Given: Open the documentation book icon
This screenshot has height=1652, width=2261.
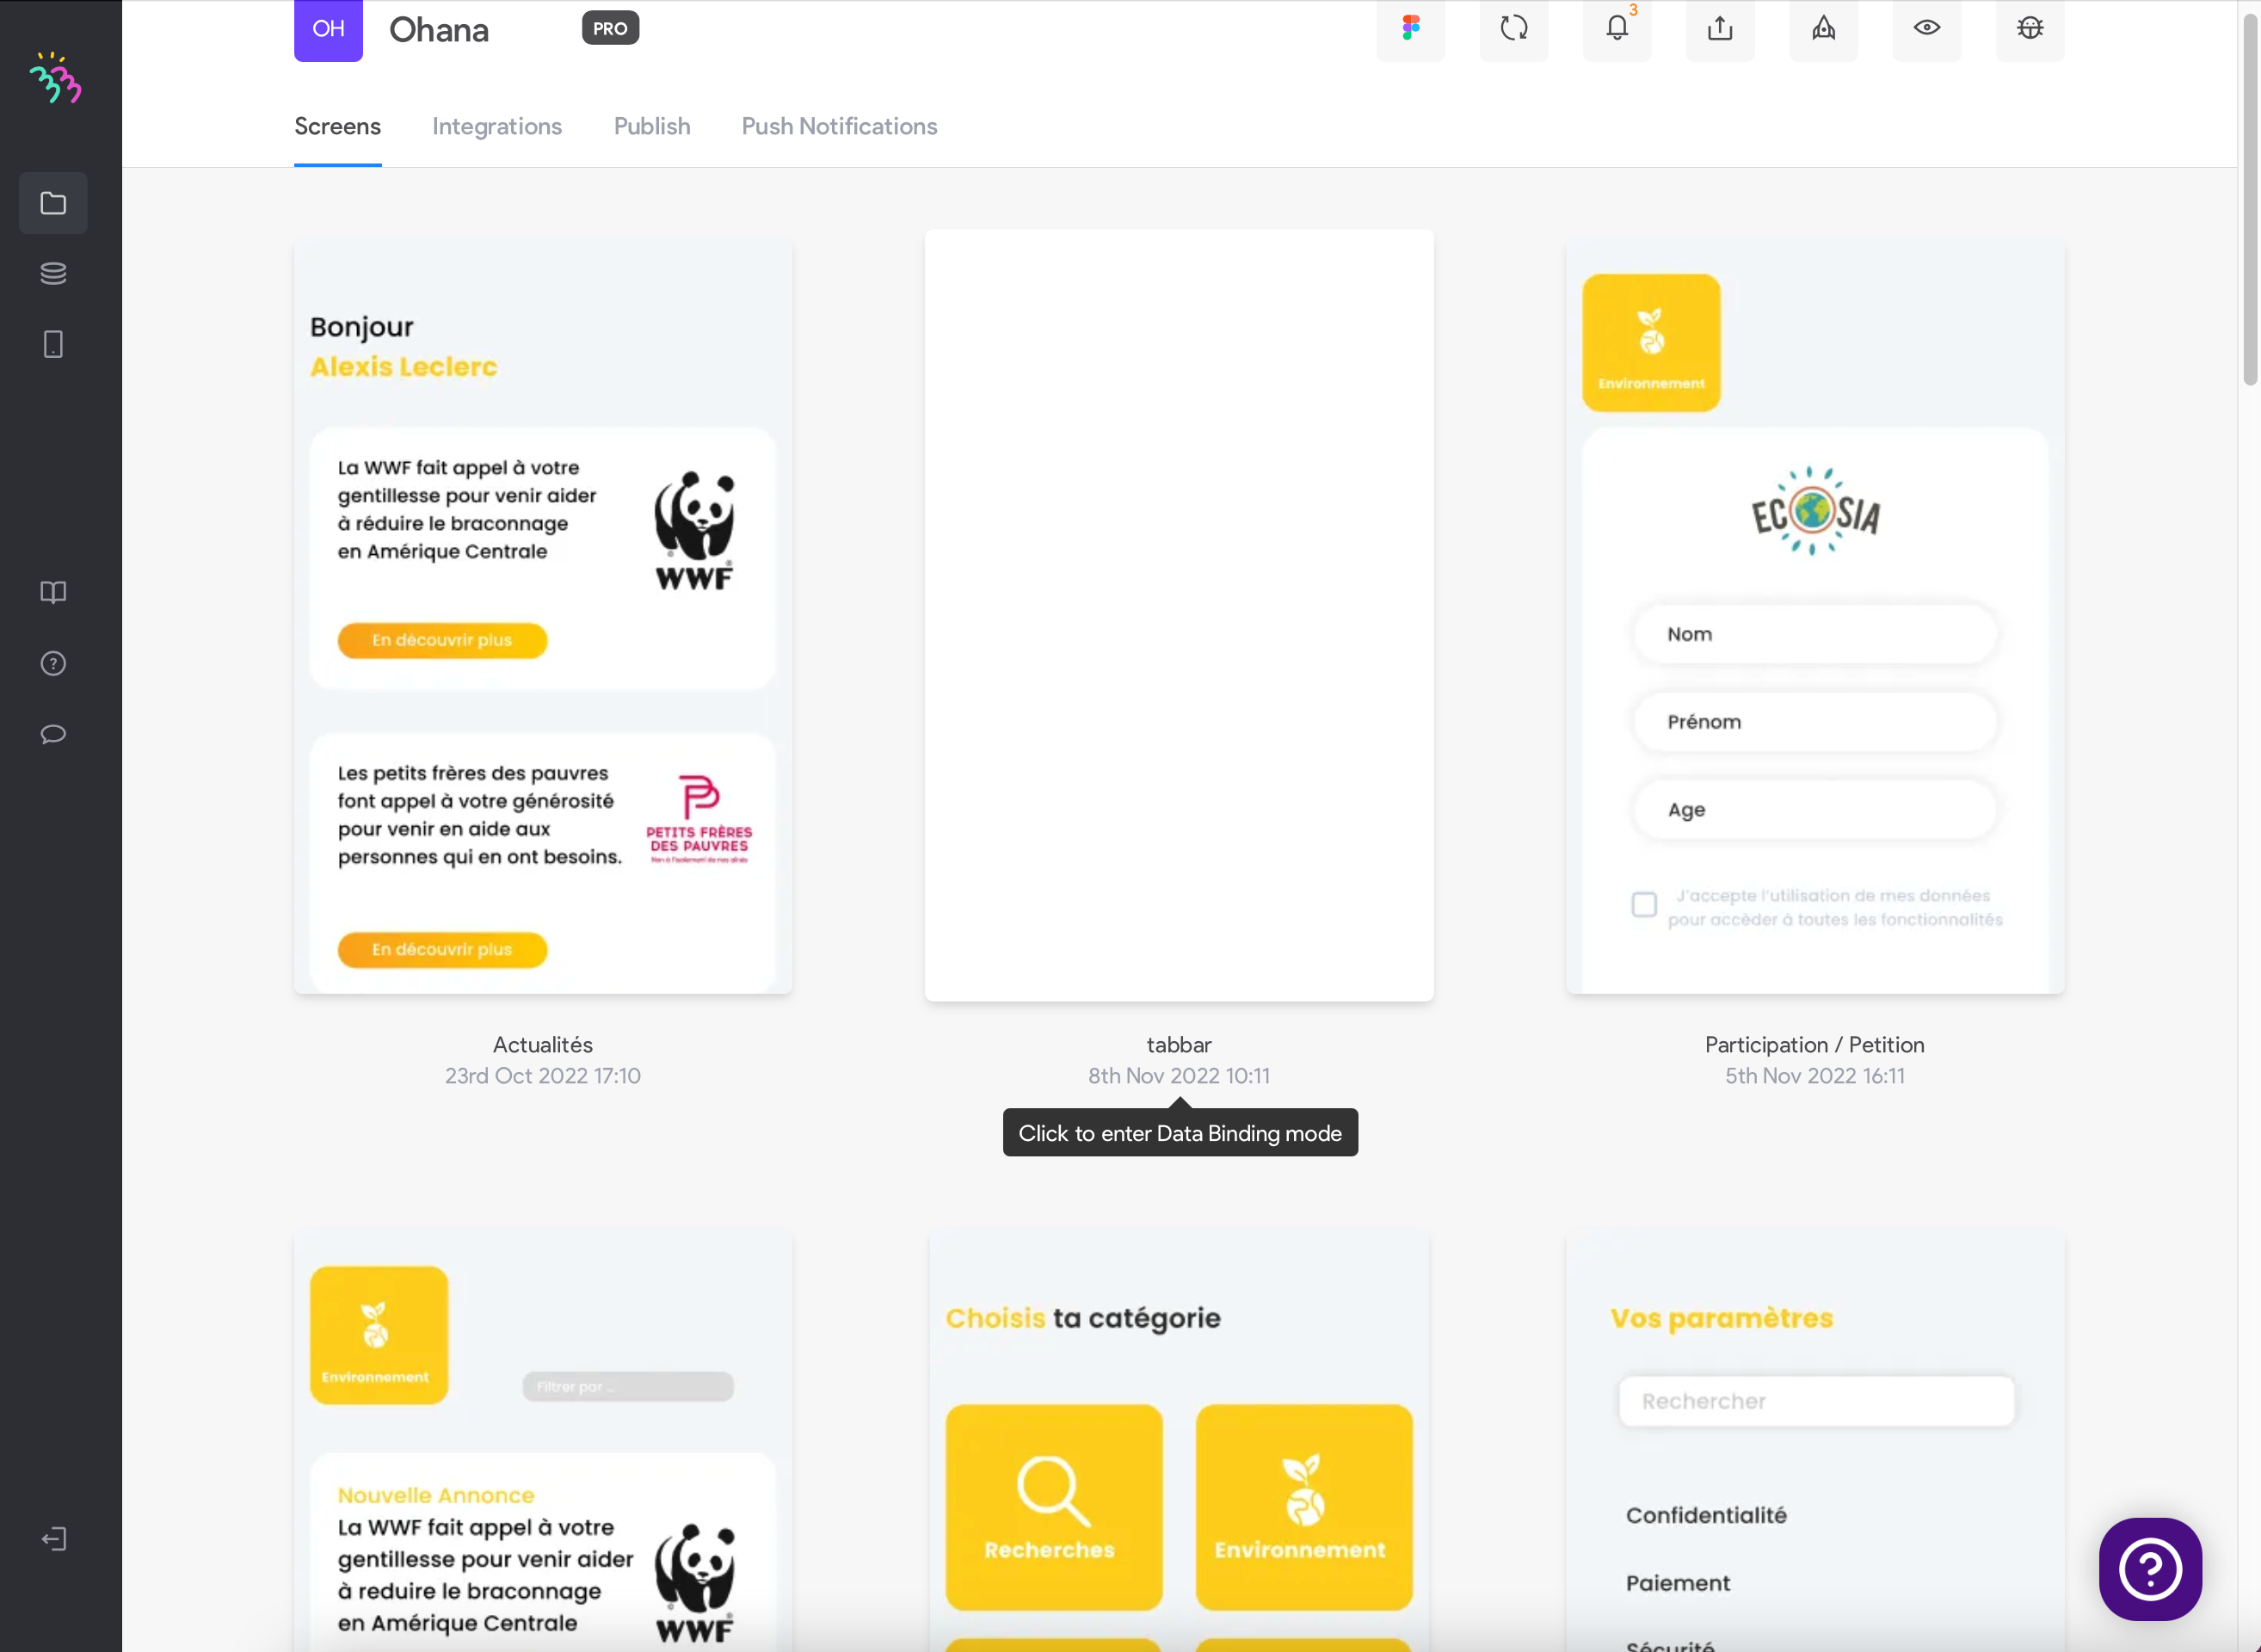Looking at the screenshot, I should (53, 592).
